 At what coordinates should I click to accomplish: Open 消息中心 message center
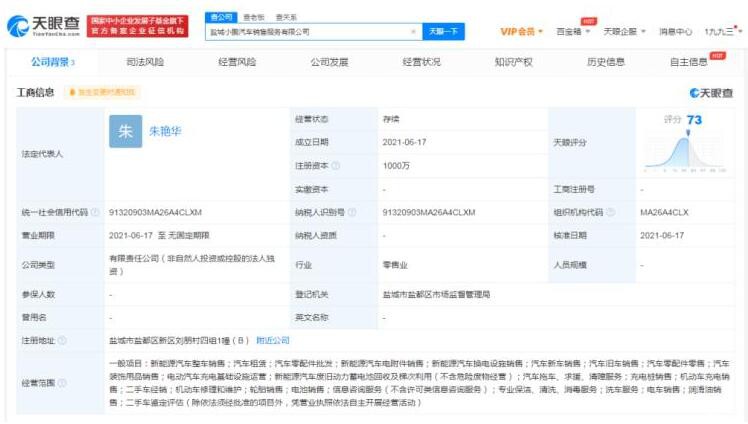pos(675,31)
